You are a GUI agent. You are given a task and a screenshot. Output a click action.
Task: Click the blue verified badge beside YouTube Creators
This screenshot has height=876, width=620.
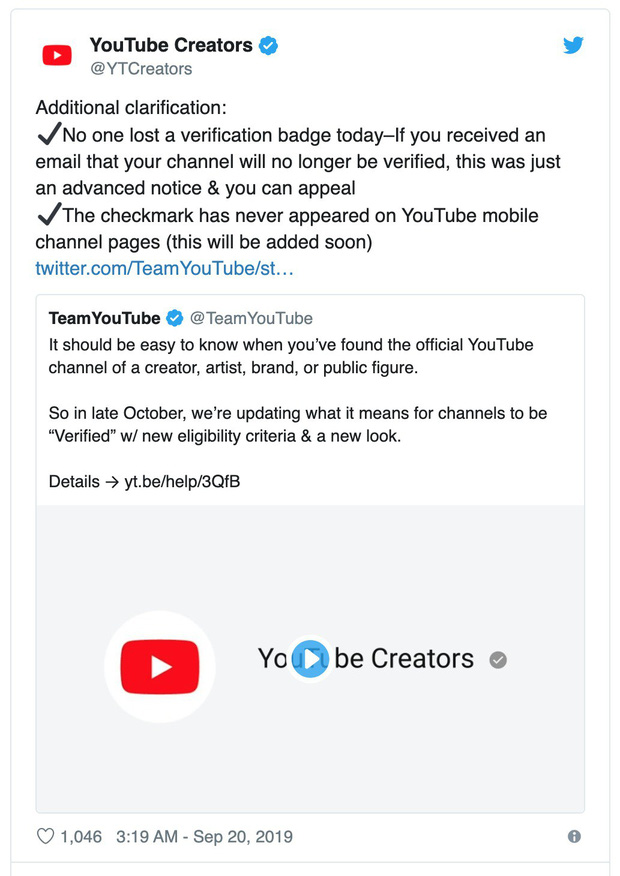[x=269, y=45]
